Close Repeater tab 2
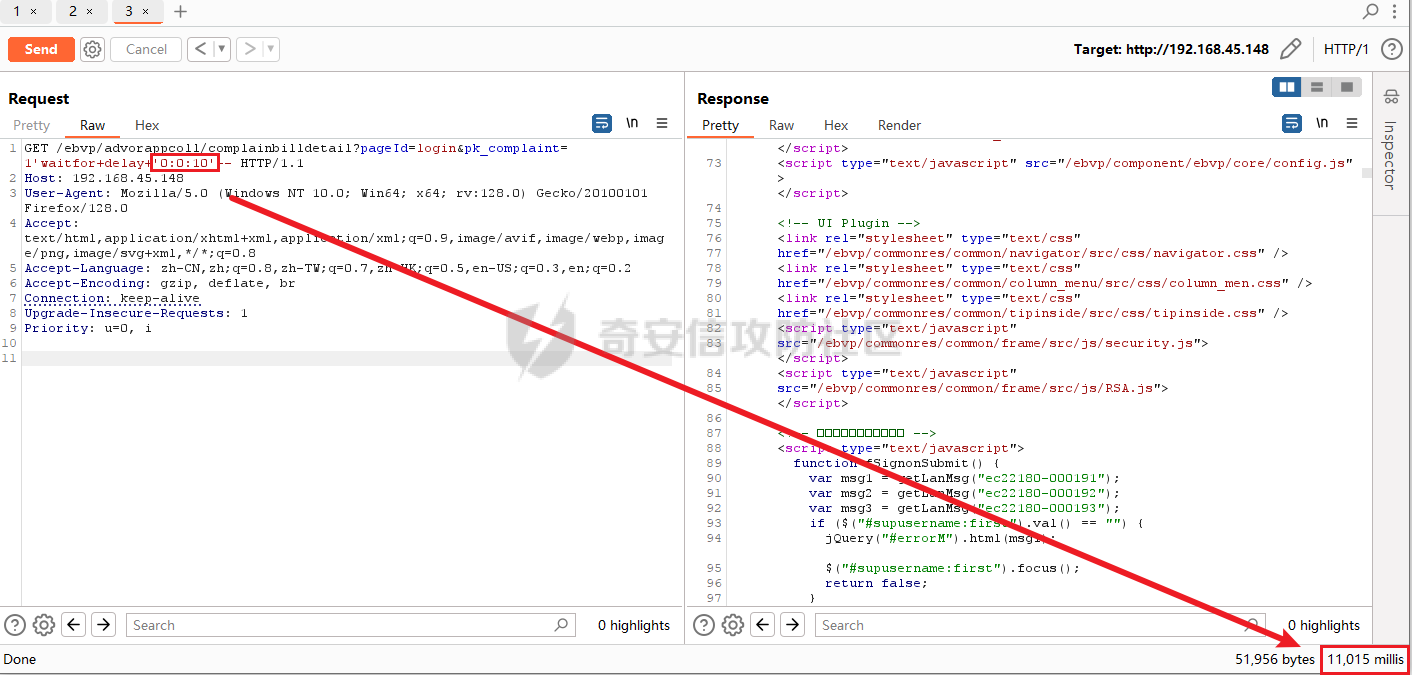 [x=89, y=12]
